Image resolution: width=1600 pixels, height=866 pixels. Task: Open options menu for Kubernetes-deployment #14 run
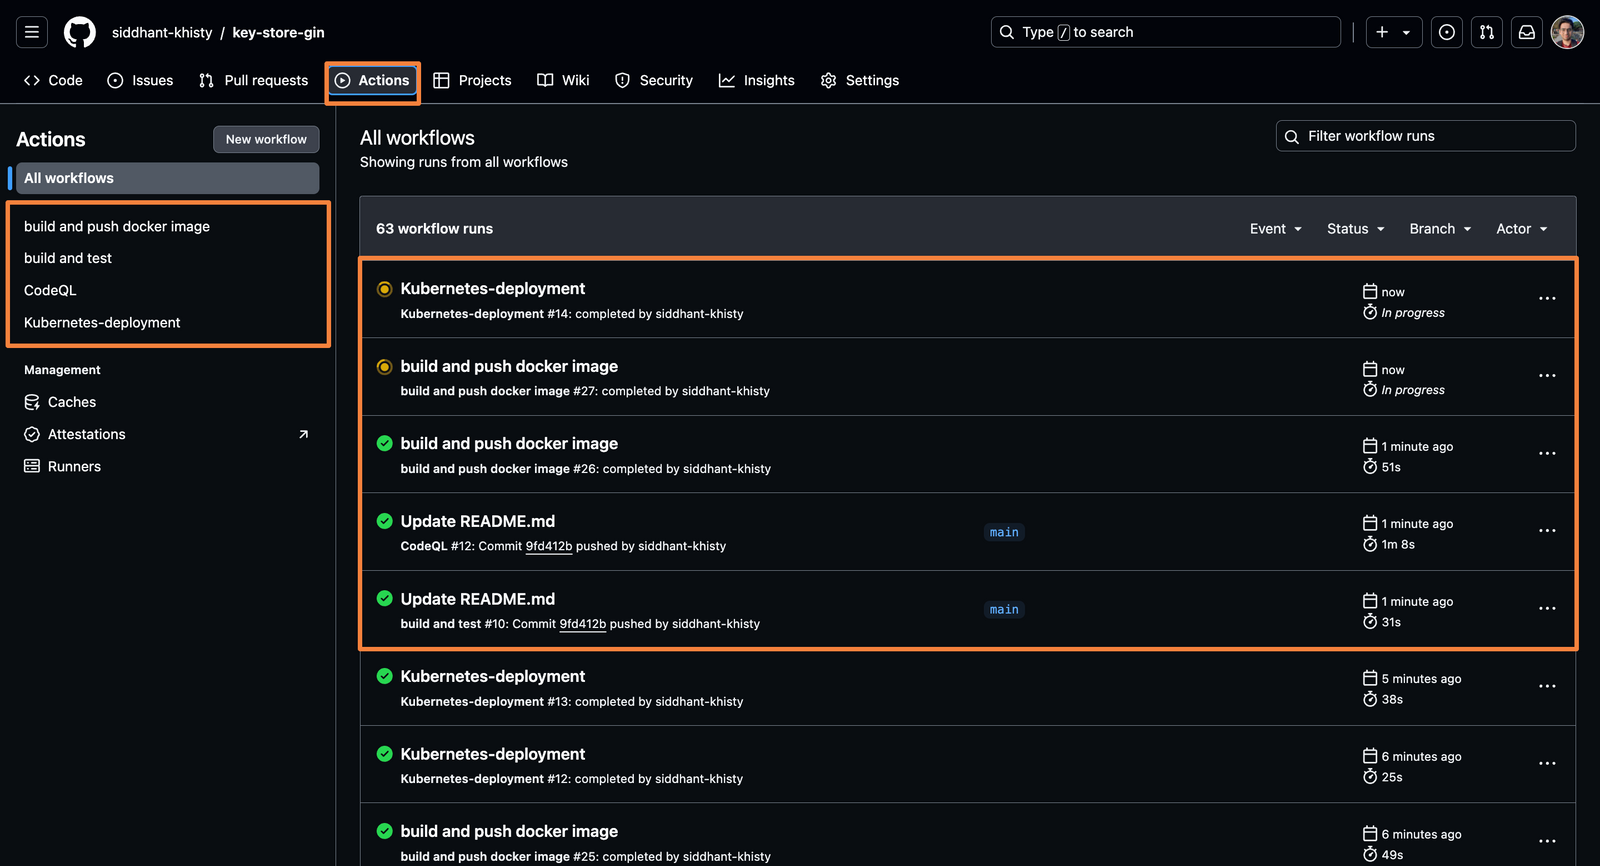1546,299
